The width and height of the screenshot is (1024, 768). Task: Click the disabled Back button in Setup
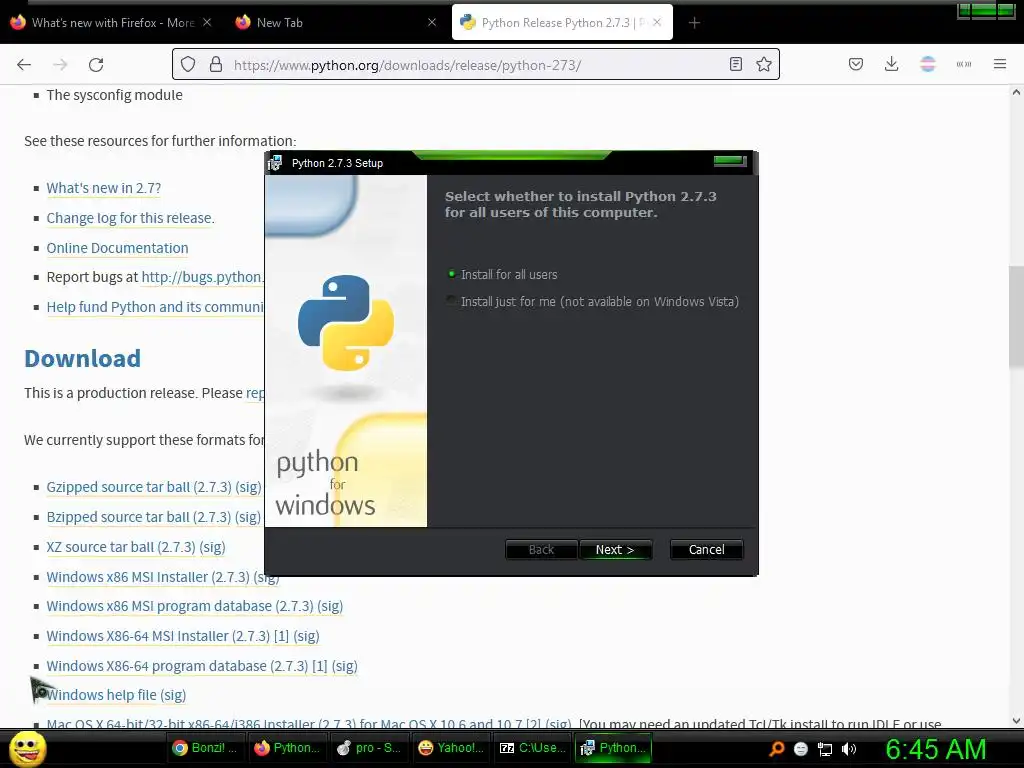point(541,550)
